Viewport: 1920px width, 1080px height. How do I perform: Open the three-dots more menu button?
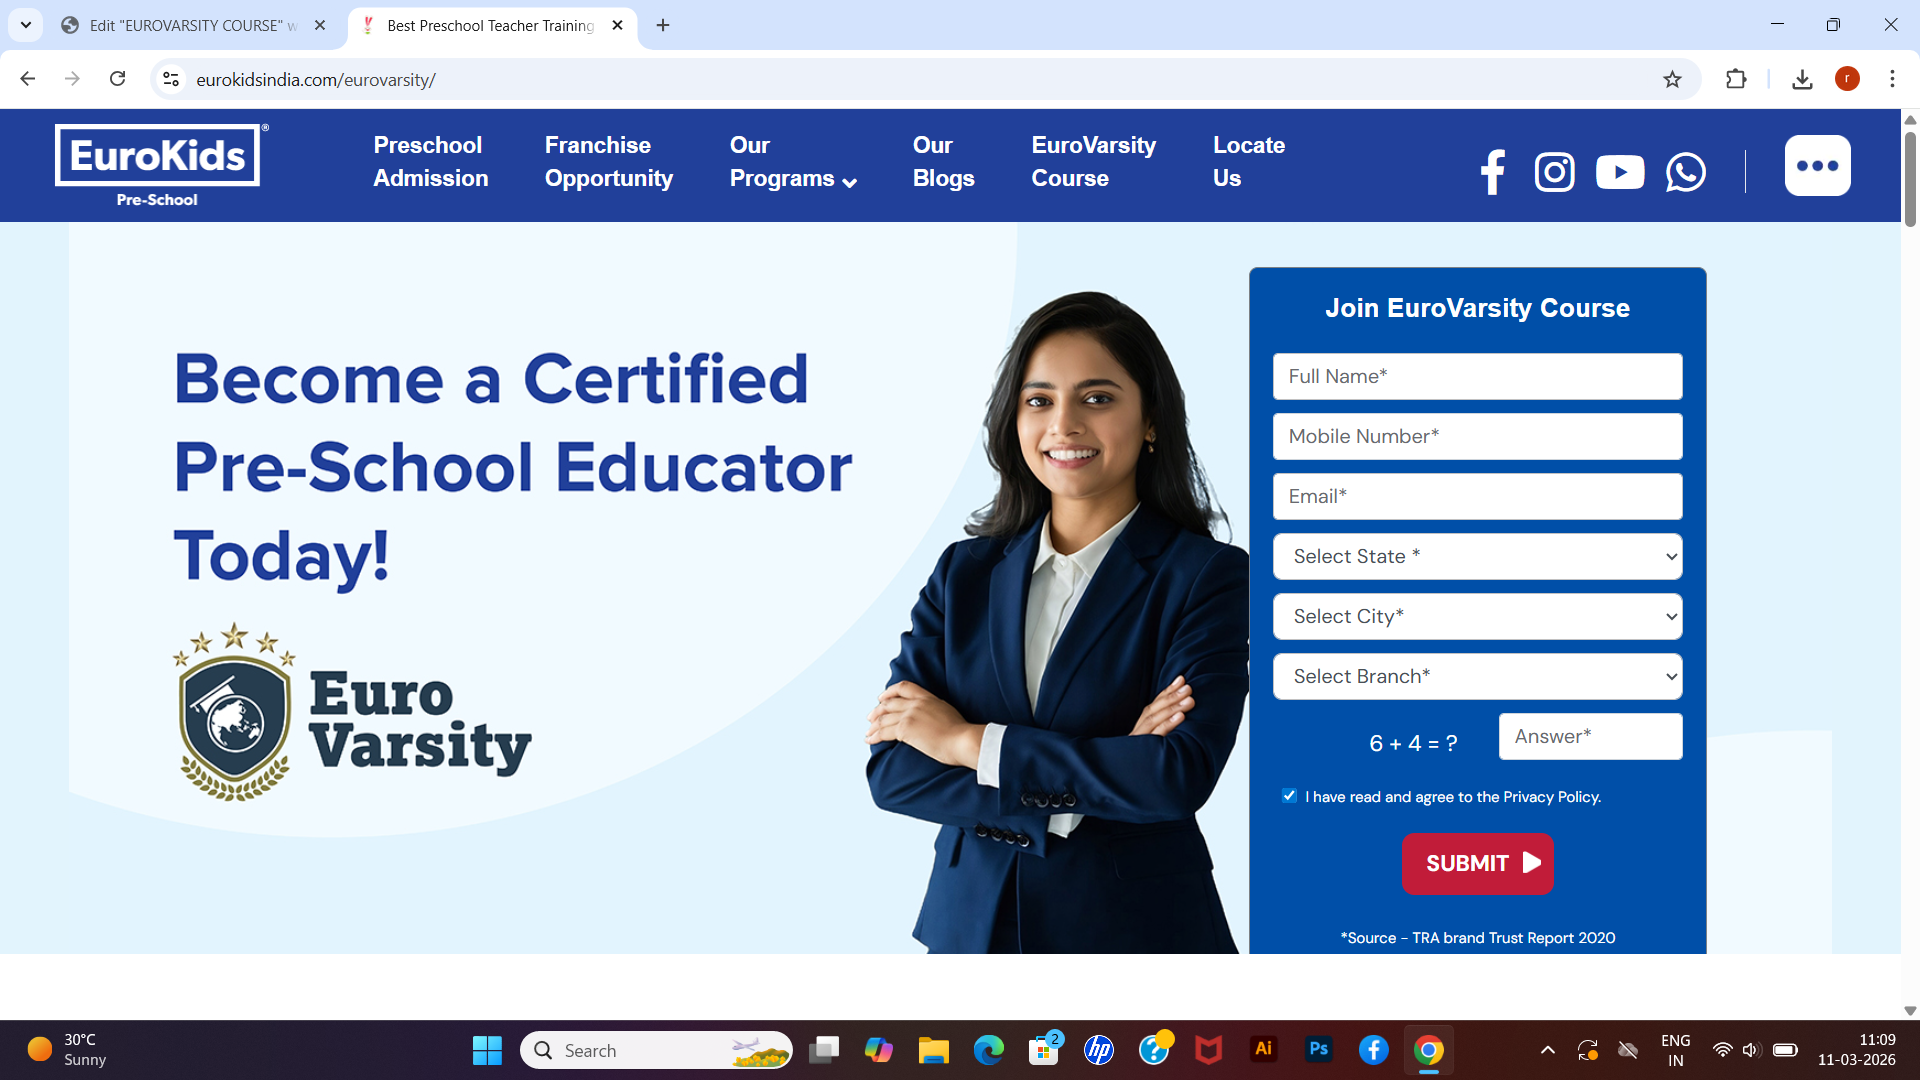[1817, 166]
